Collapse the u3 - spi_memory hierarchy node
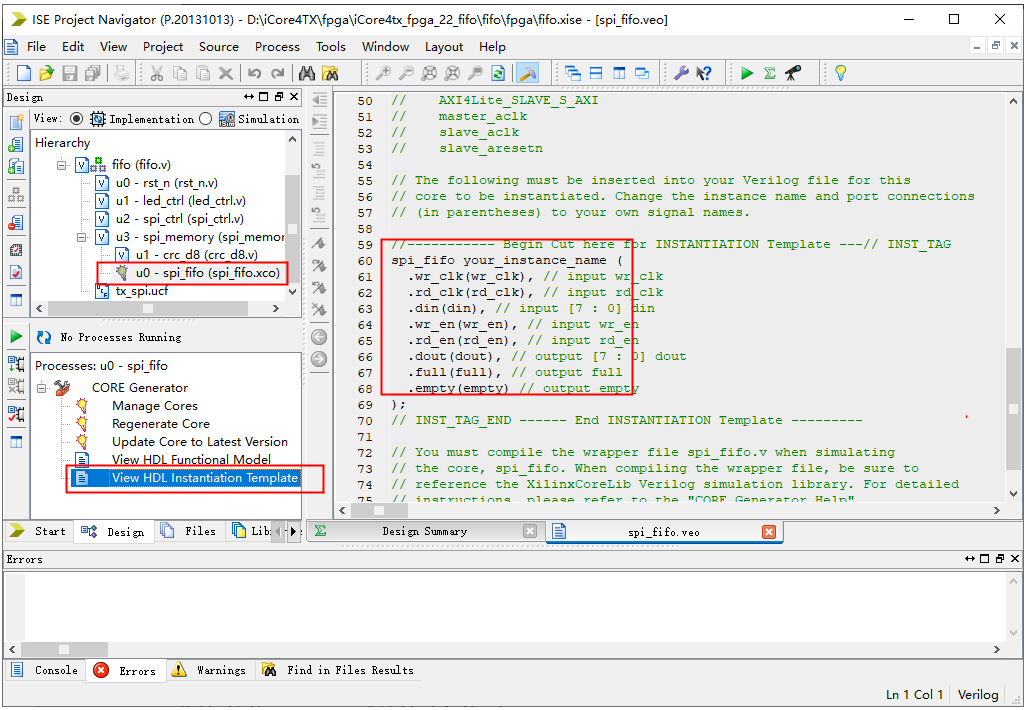This screenshot has height=710, width=1027. click(x=80, y=237)
